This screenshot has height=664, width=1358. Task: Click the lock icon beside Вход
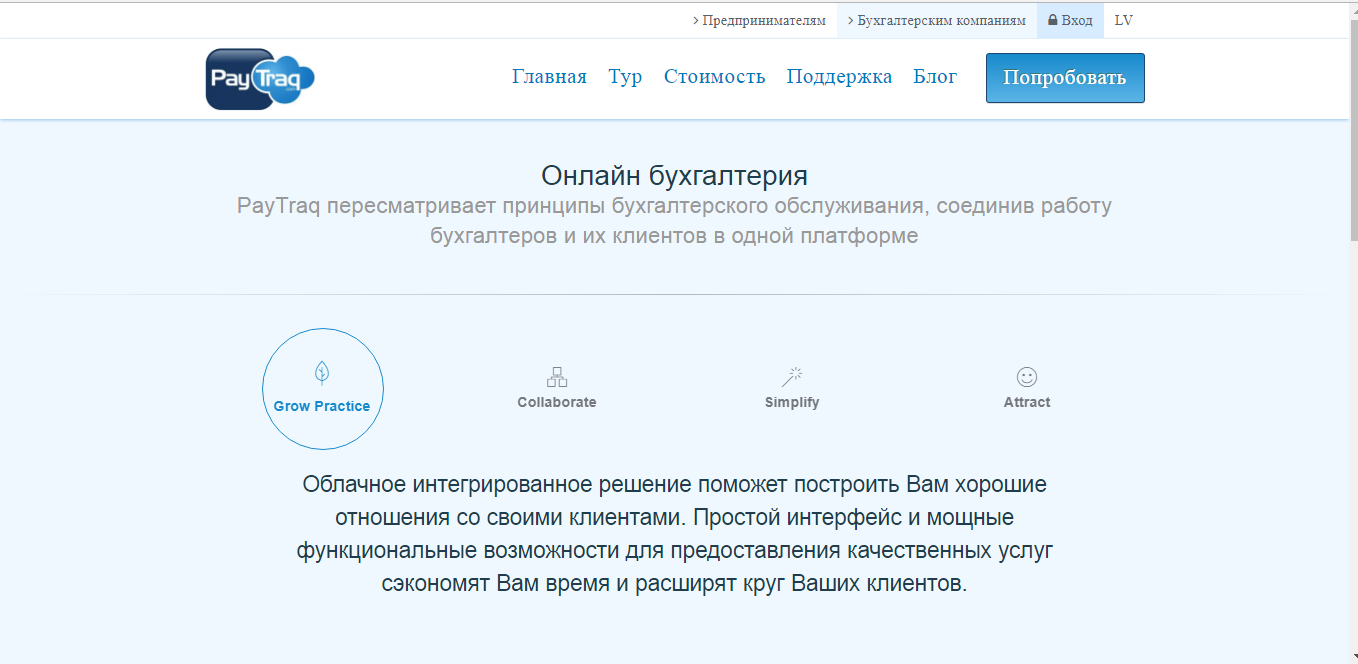(1051, 19)
